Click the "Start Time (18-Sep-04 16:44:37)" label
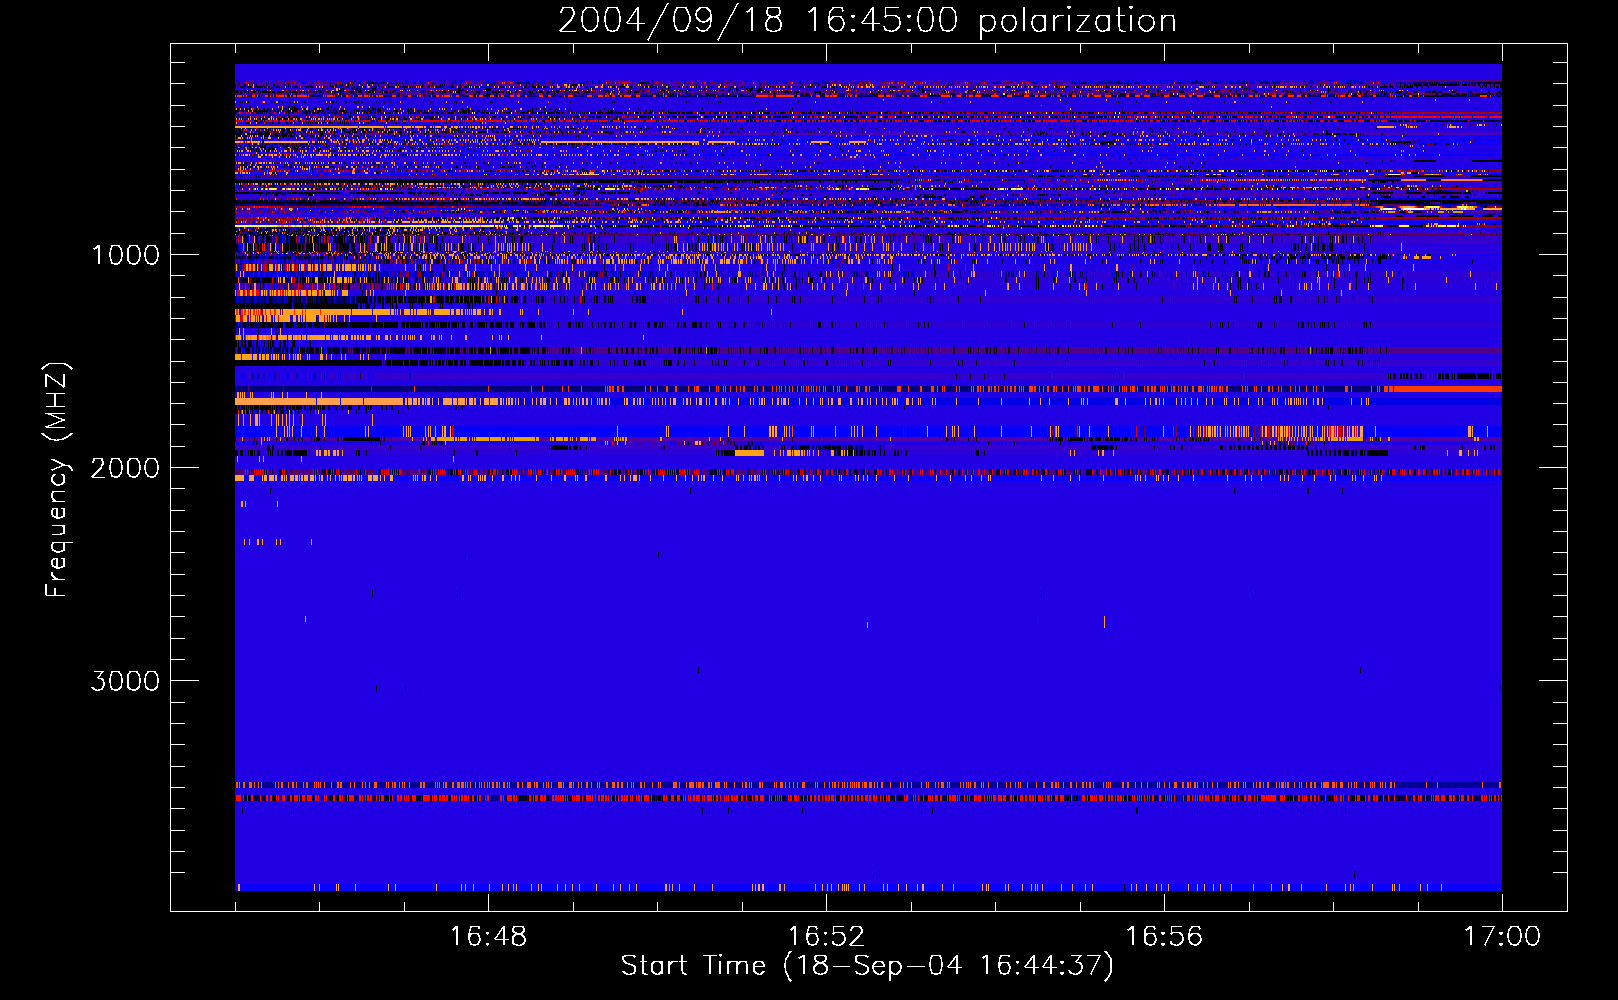The width and height of the screenshot is (1618, 1000). [x=867, y=966]
